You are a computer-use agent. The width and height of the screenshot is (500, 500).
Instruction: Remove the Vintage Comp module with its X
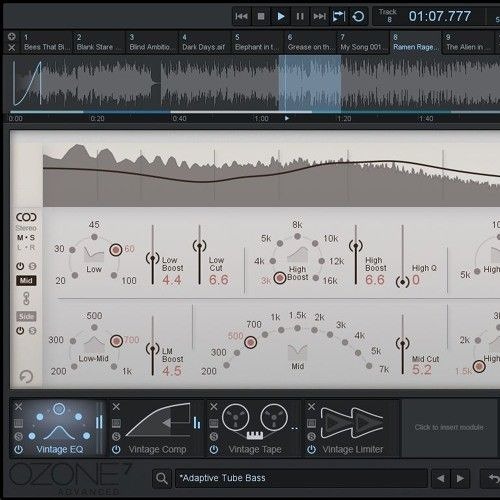[x=116, y=406]
